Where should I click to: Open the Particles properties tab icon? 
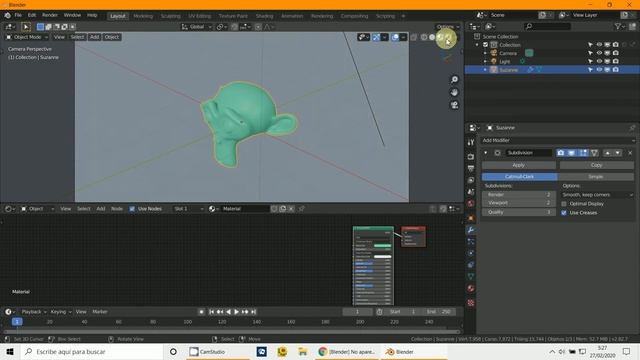pyautogui.click(x=471, y=242)
